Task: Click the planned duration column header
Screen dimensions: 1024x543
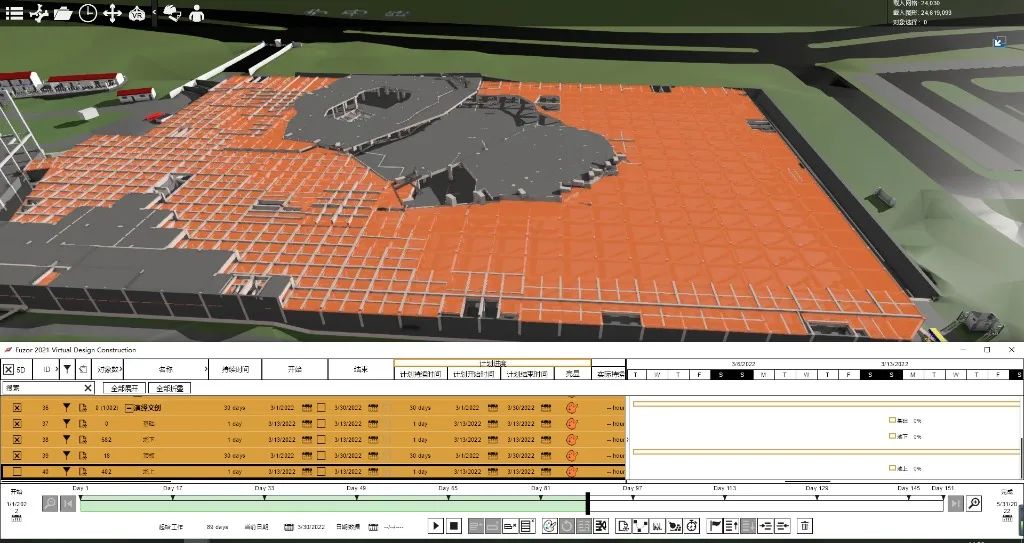Action: [x=420, y=374]
